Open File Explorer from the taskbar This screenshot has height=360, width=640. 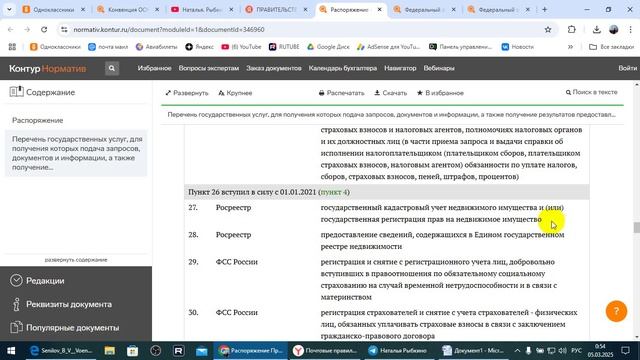coord(109,351)
